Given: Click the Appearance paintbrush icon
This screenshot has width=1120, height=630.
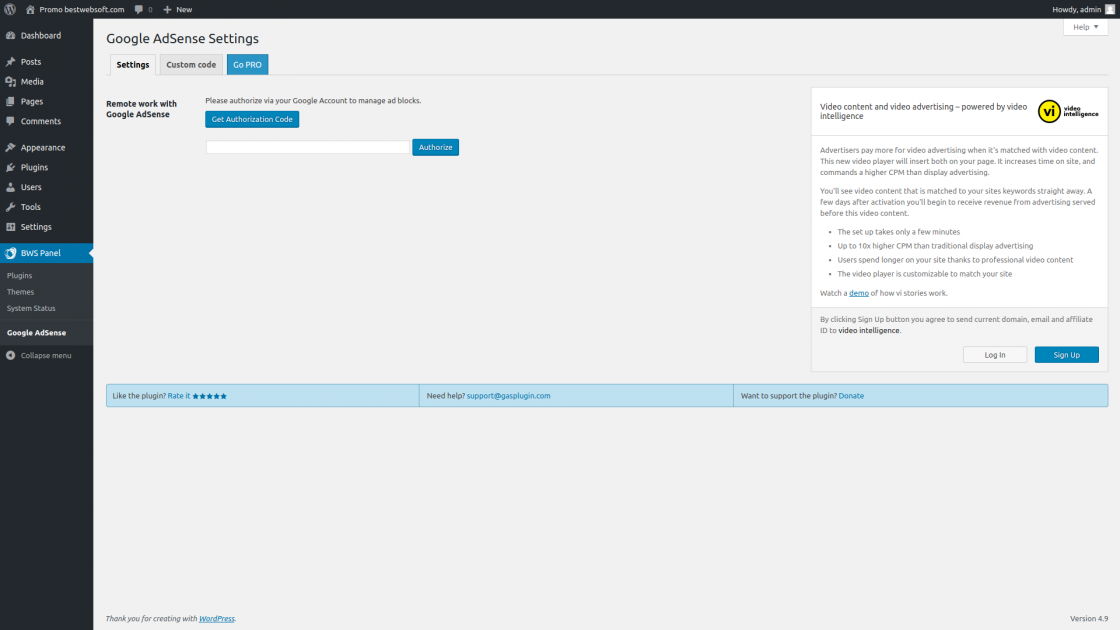Looking at the screenshot, I should coord(11,147).
